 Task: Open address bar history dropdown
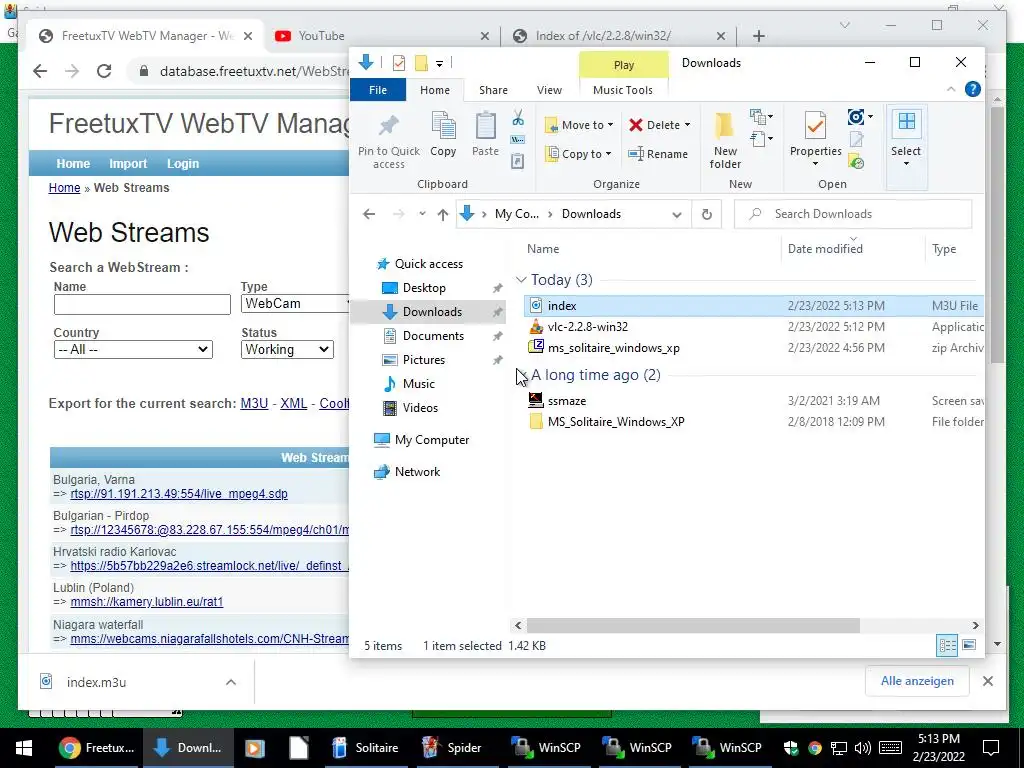(677, 214)
